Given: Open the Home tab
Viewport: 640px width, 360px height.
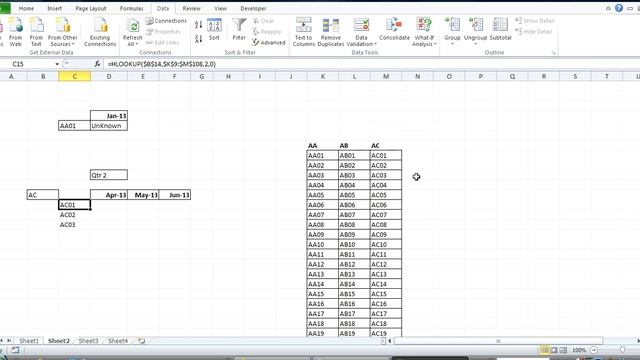Looking at the screenshot, I should click(x=26, y=8).
